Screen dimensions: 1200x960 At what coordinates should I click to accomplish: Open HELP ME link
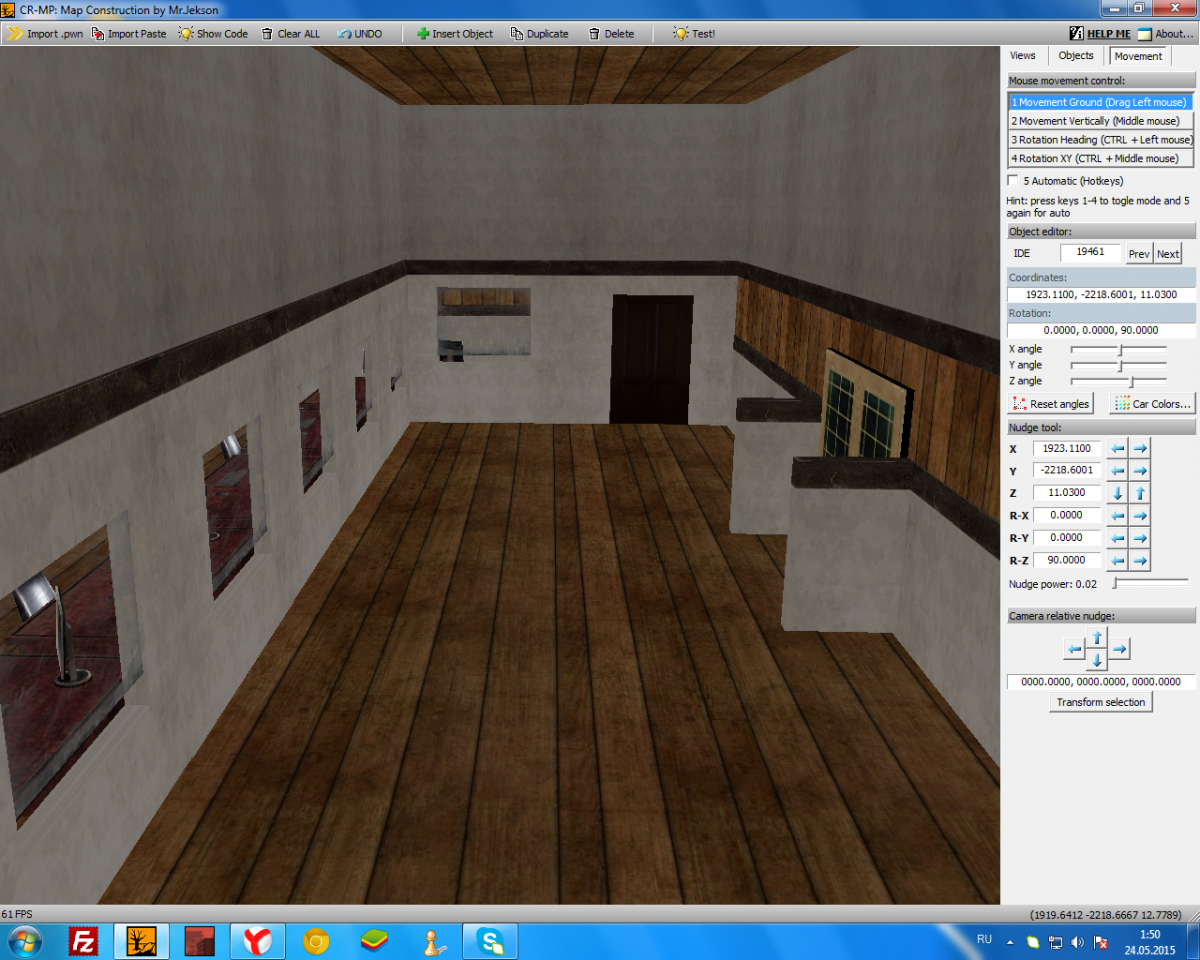pyautogui.click(x=1100, y=33)
